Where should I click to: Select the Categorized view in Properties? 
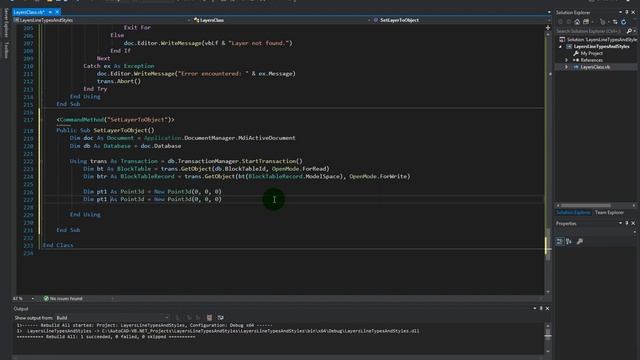(x=560, y=242)
